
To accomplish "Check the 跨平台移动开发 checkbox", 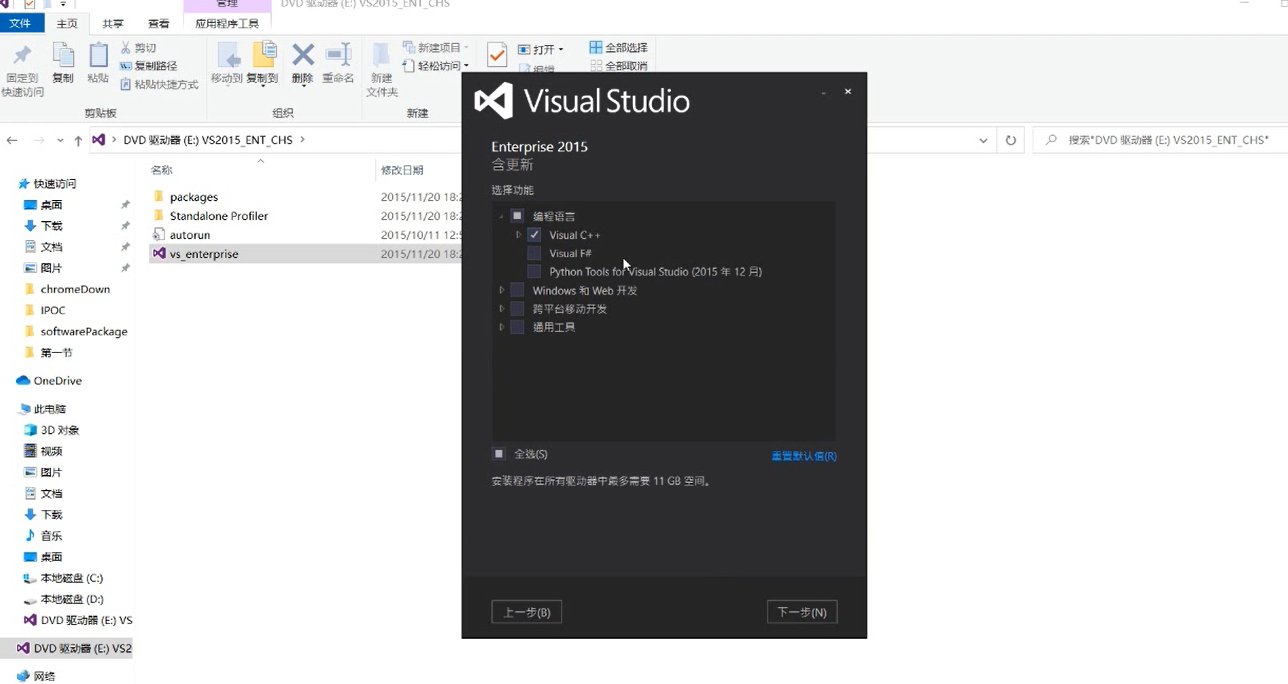I will click(x=517, y=308).
